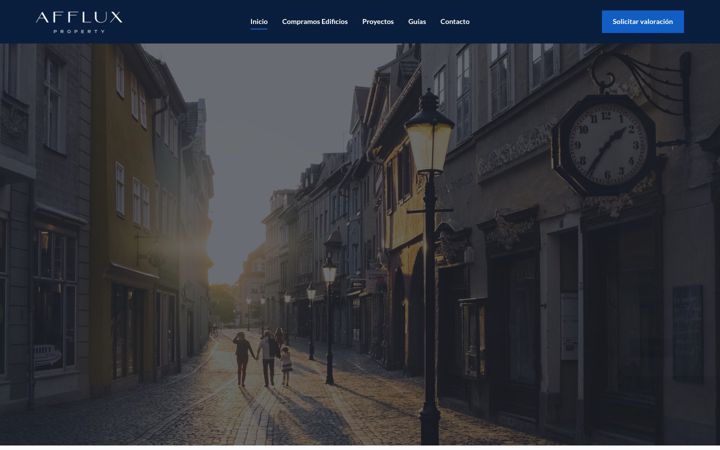Go to Compramos Edificios page
Screen dimensions: 720x450
(x=315, y=22)
